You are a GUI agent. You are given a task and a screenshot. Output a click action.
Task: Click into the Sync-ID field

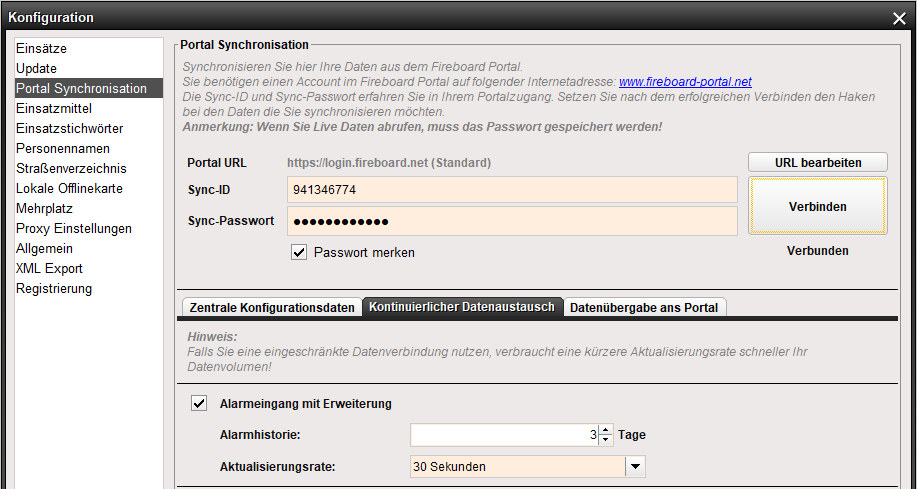pyautogui.click(x=512, y=189)
